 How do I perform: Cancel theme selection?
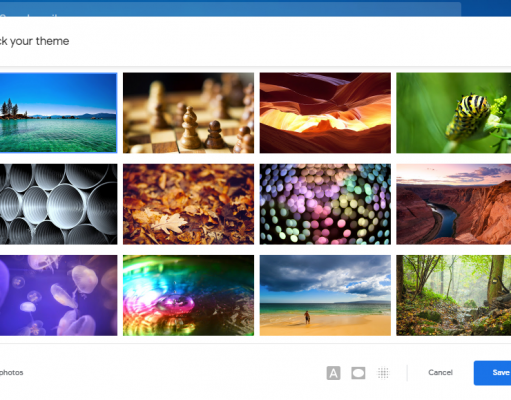pyautogui.click(x=440, y=372)
